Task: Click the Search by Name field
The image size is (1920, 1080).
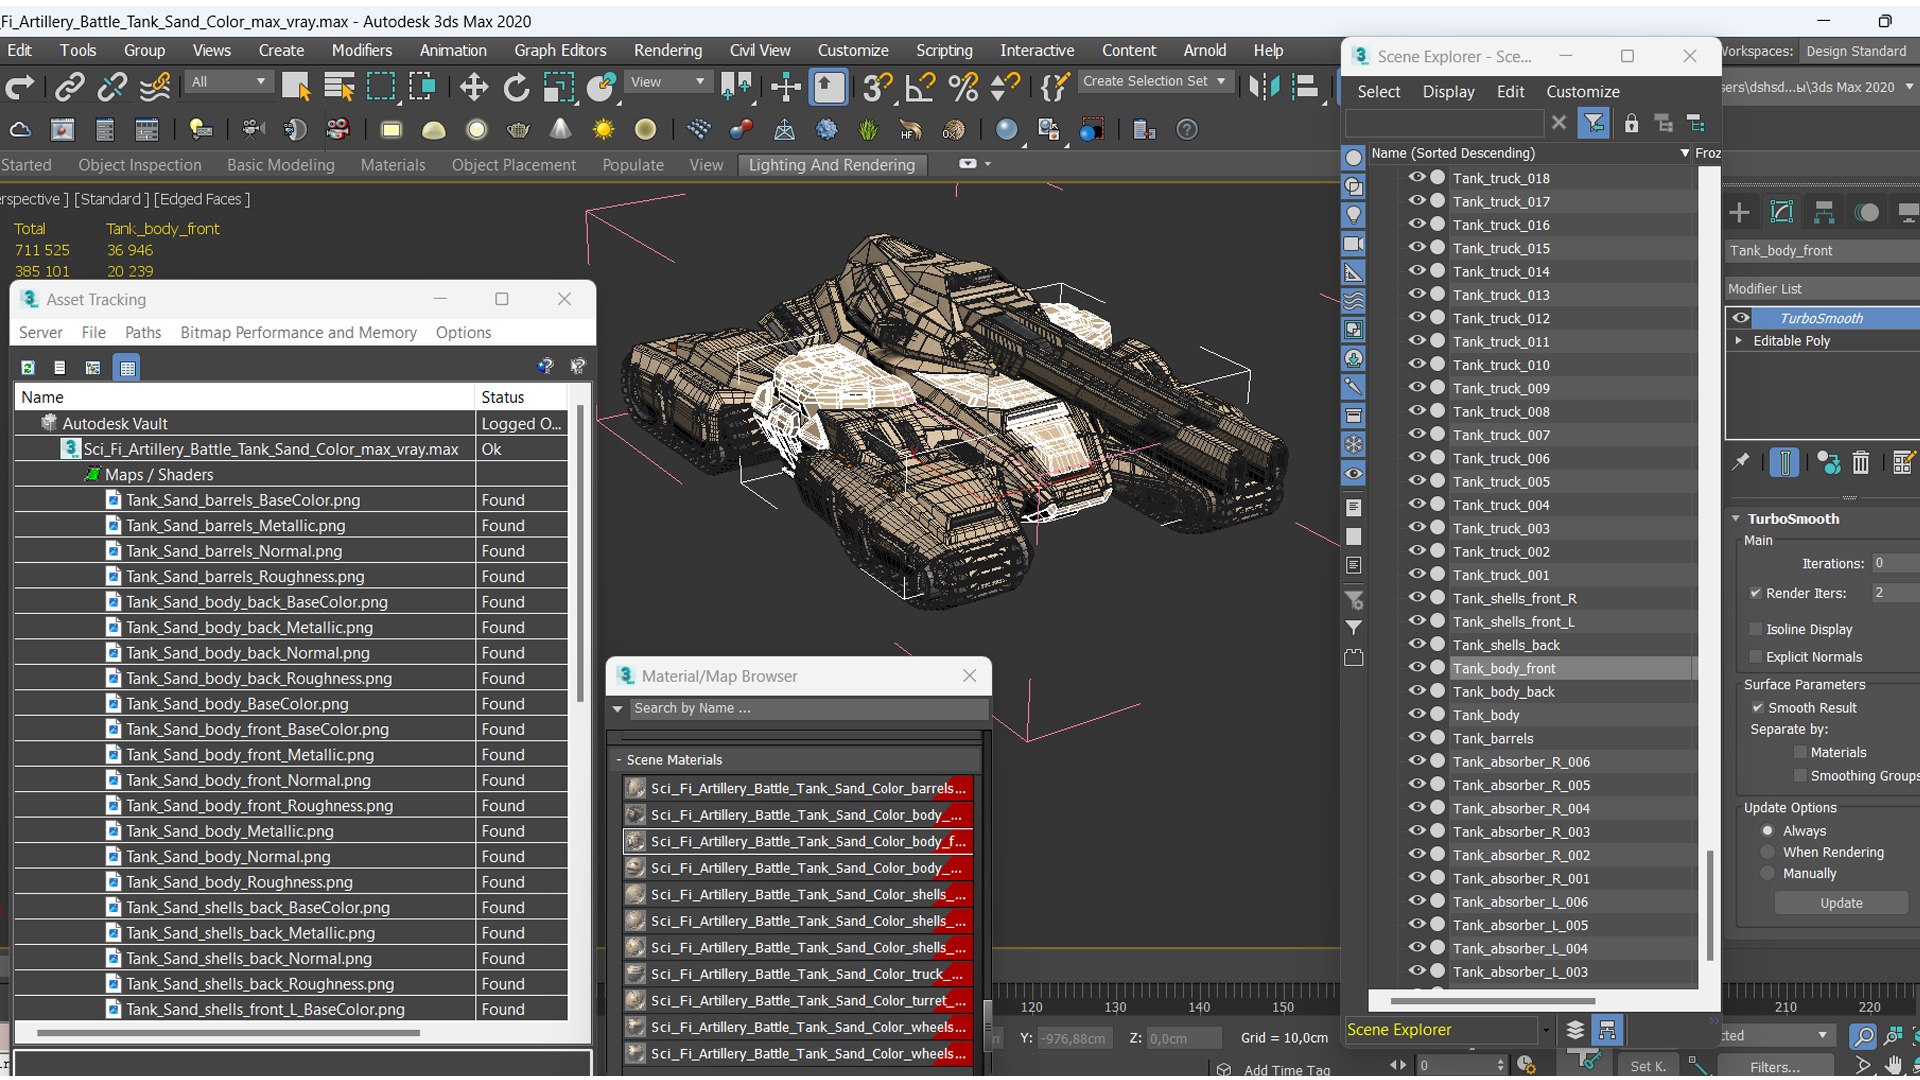Action: click(808, 708)
